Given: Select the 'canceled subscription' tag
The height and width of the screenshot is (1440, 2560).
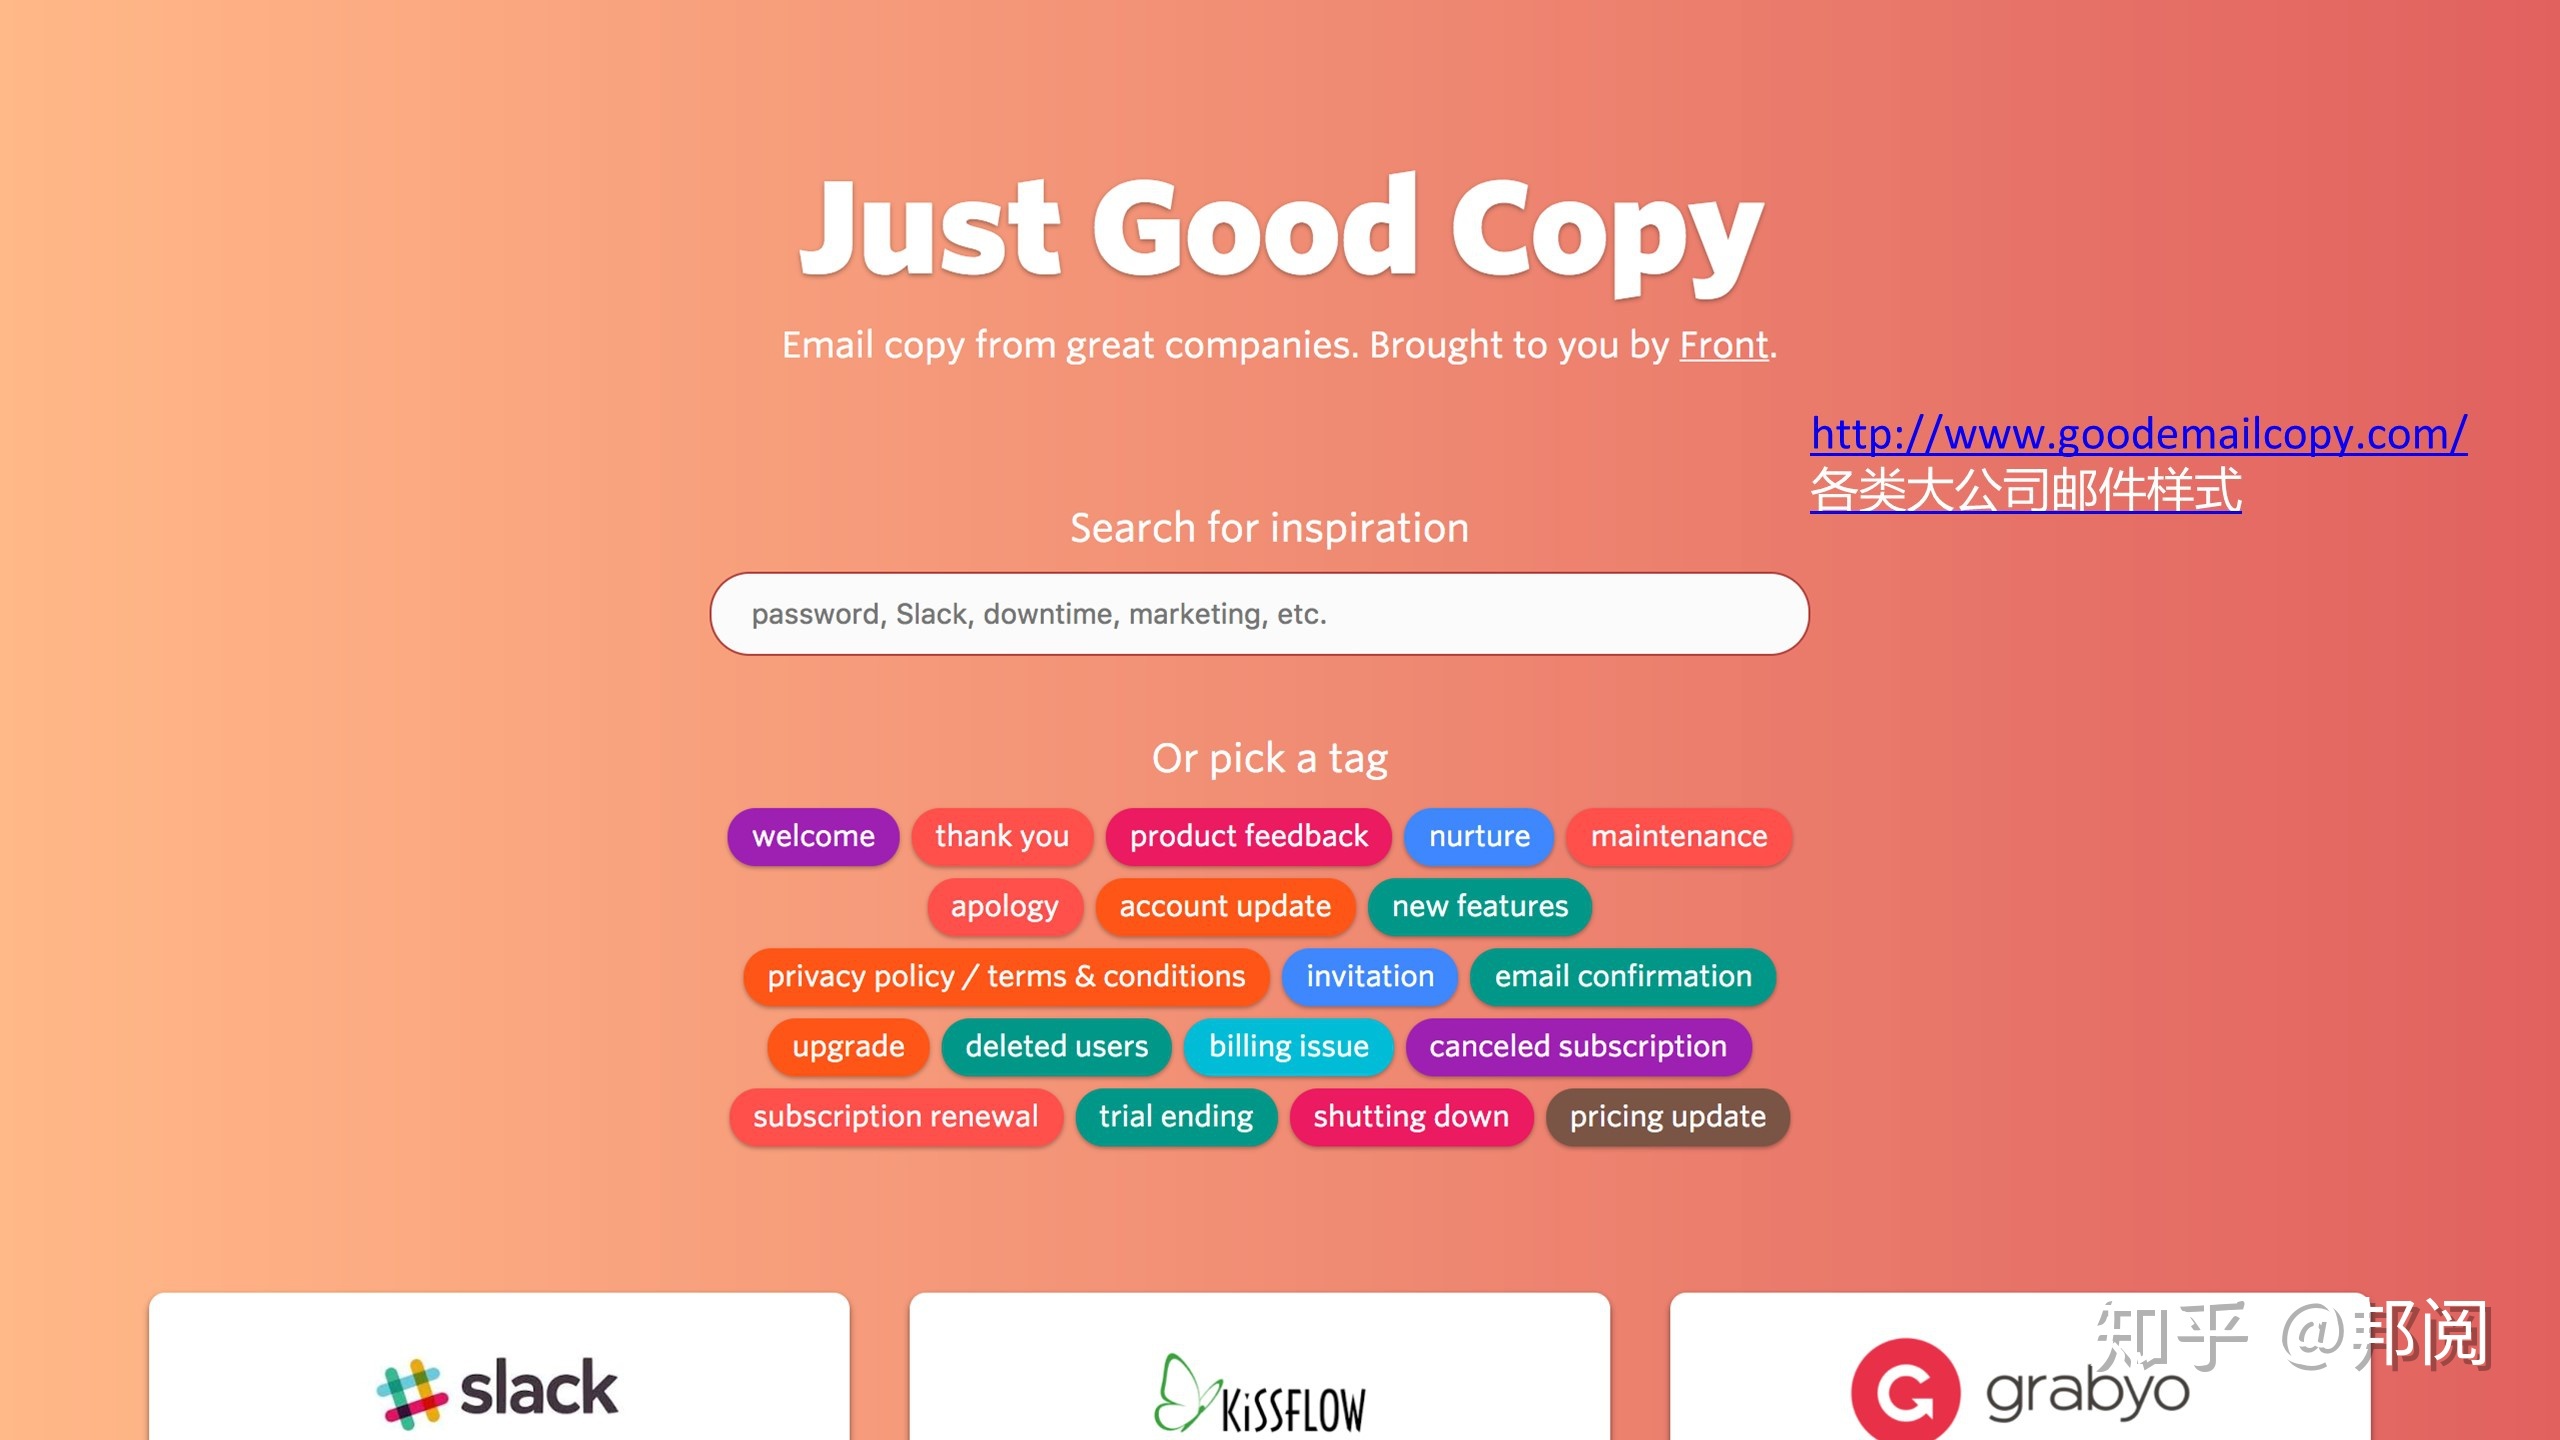Looking at the screenshot, I should coord(1575,1046).
